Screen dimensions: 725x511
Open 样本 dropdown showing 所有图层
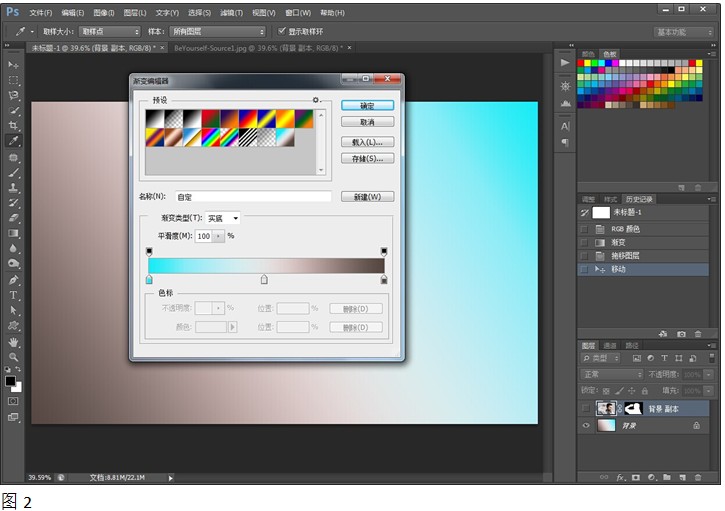[217, 31]
